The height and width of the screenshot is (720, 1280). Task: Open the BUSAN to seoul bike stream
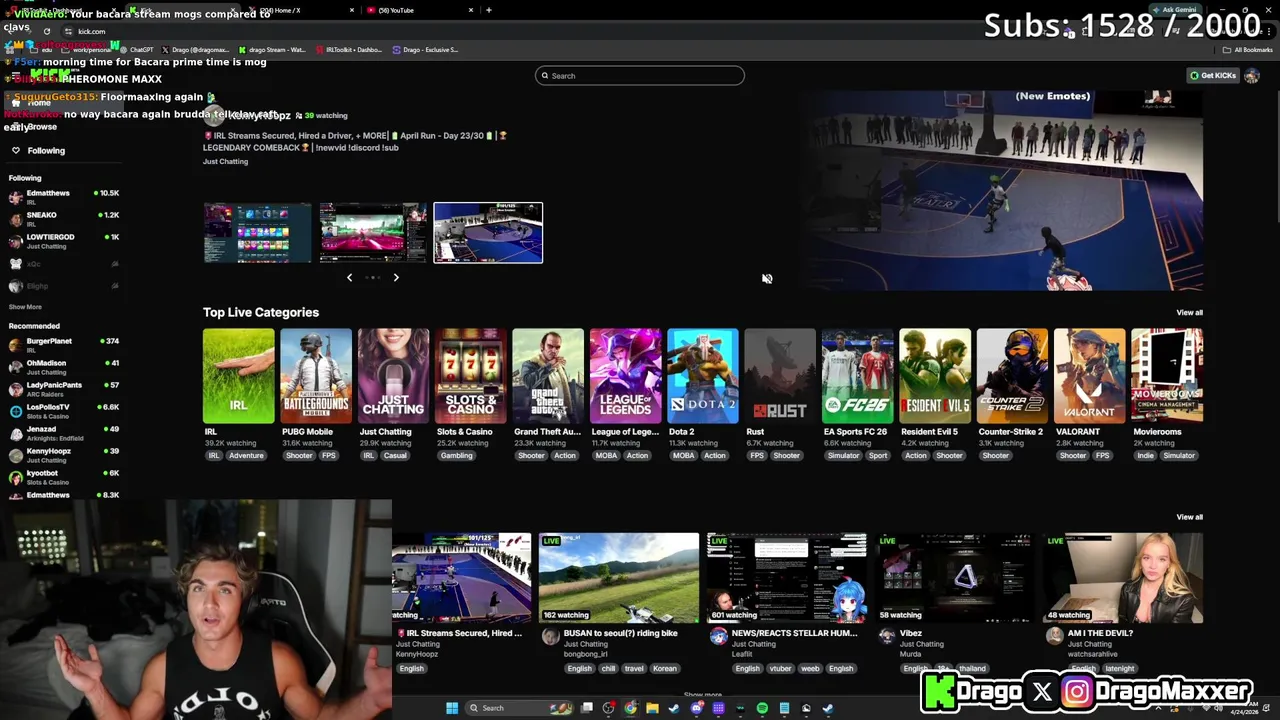(619, 578)
